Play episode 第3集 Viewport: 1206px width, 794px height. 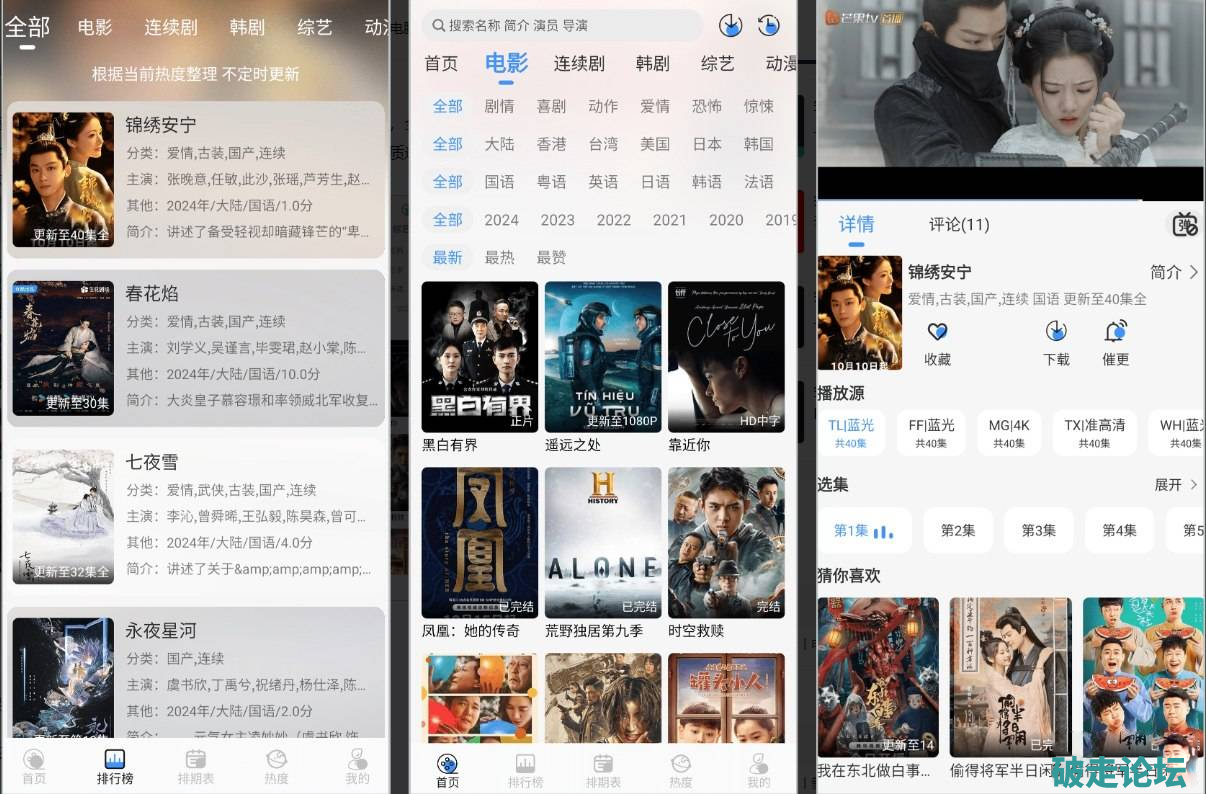point(1038,530)
